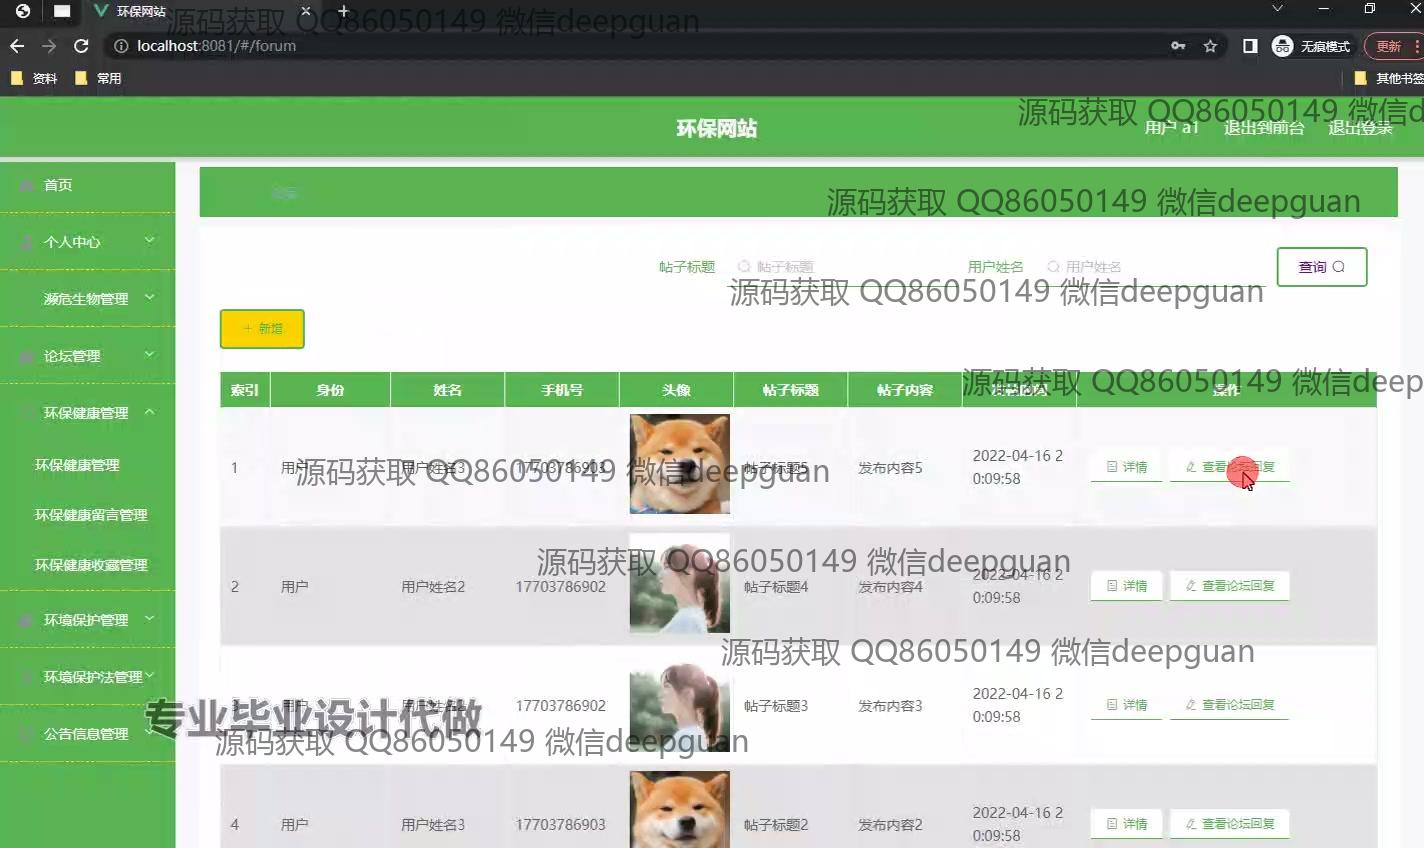The width and height of the screenshot is (1424, 848).
Task: Open the girl avatar in 帖子标题4 row
Action: 680,583
